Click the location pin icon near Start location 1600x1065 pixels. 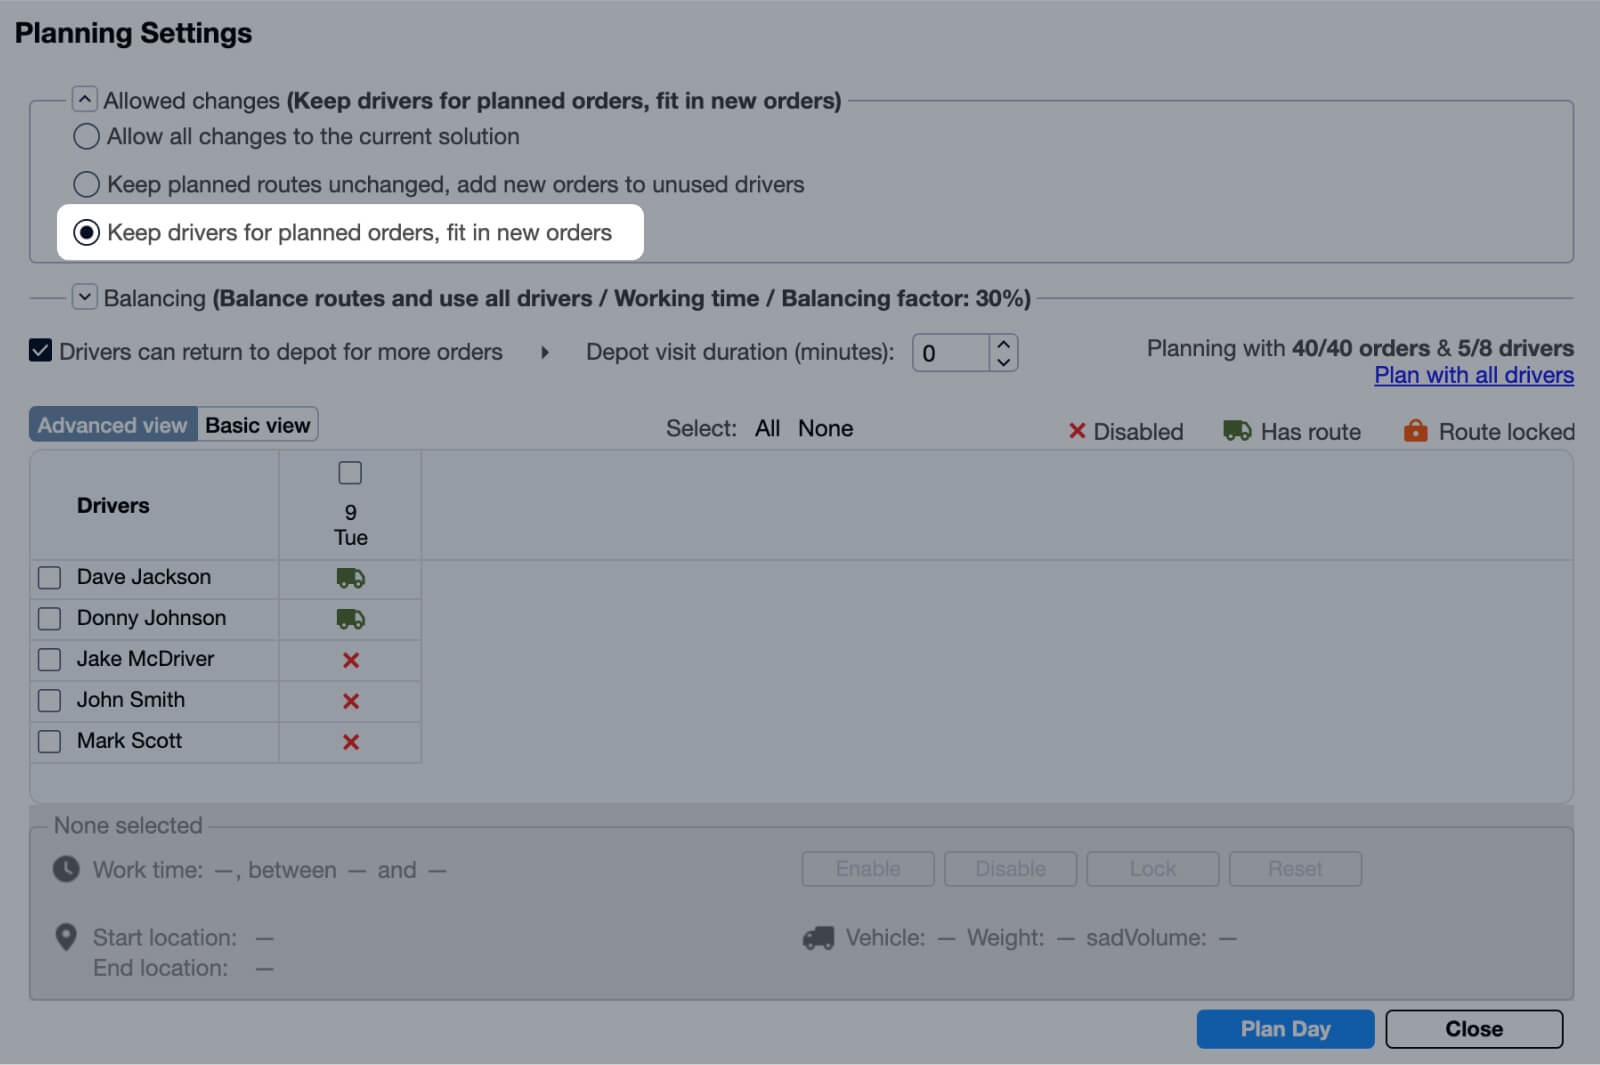point(66,937)
